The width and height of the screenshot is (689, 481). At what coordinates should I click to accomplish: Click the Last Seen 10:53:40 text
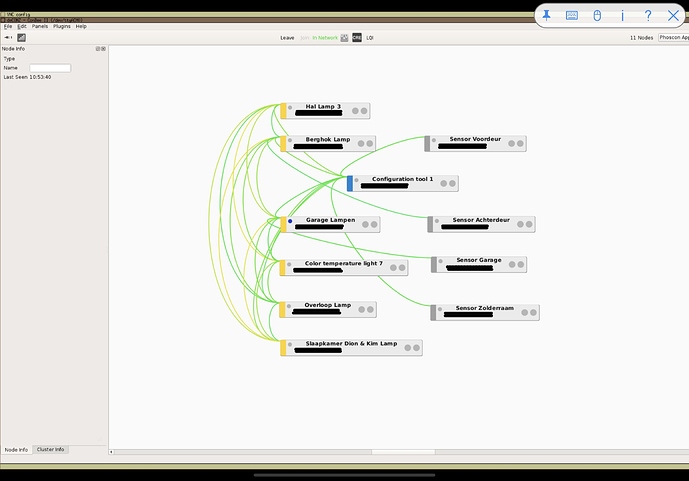pyautogui.click(x=27, y=77)
